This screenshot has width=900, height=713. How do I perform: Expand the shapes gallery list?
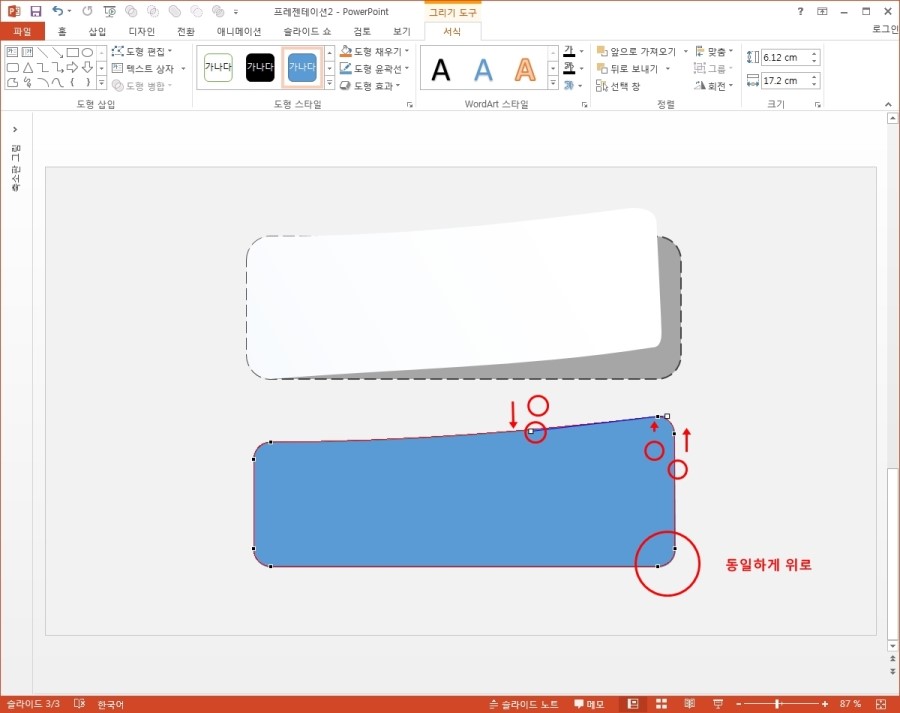click(x=102, y=83)
